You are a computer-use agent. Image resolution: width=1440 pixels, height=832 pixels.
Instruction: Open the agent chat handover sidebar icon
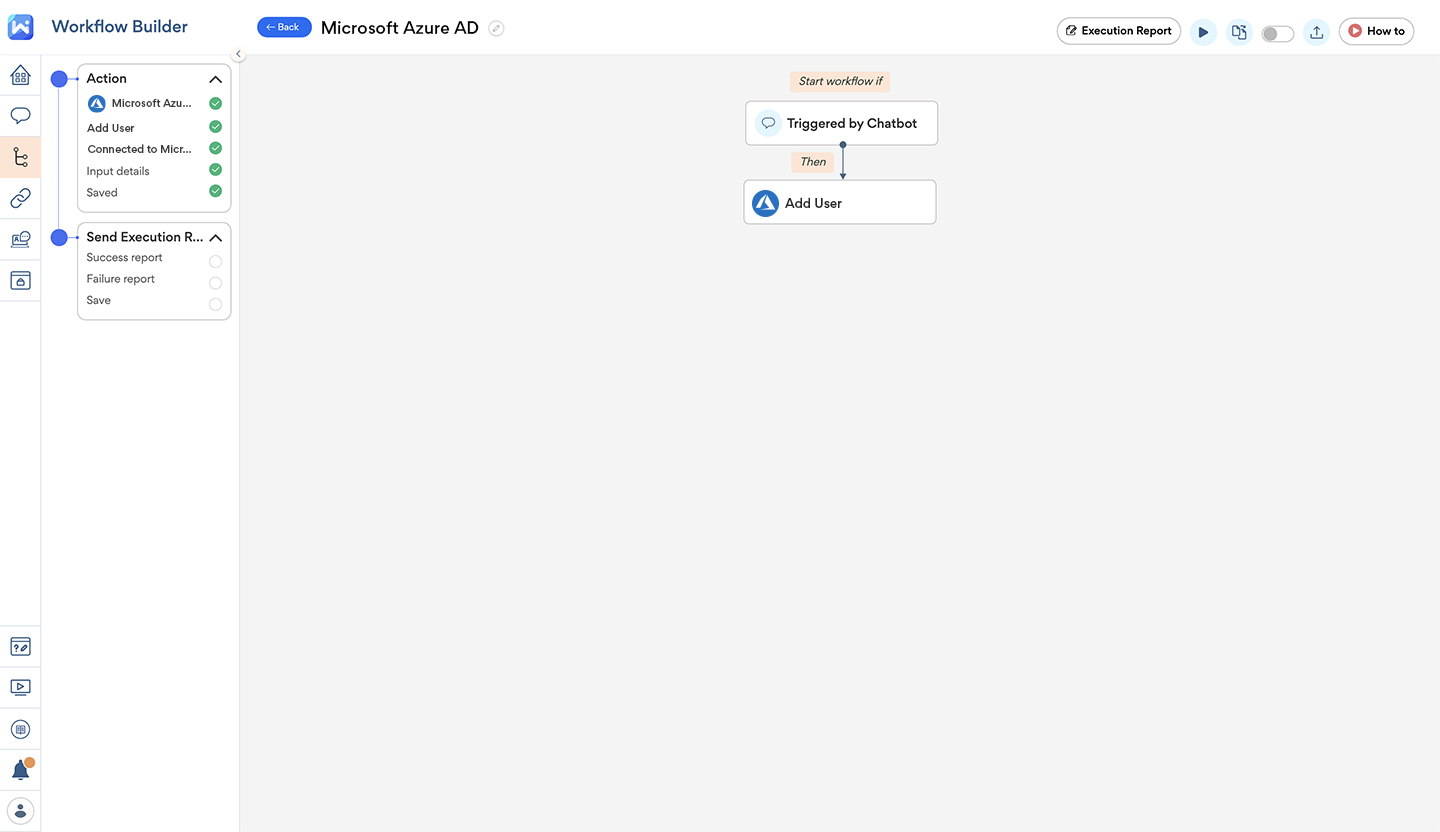coord(20,239)
